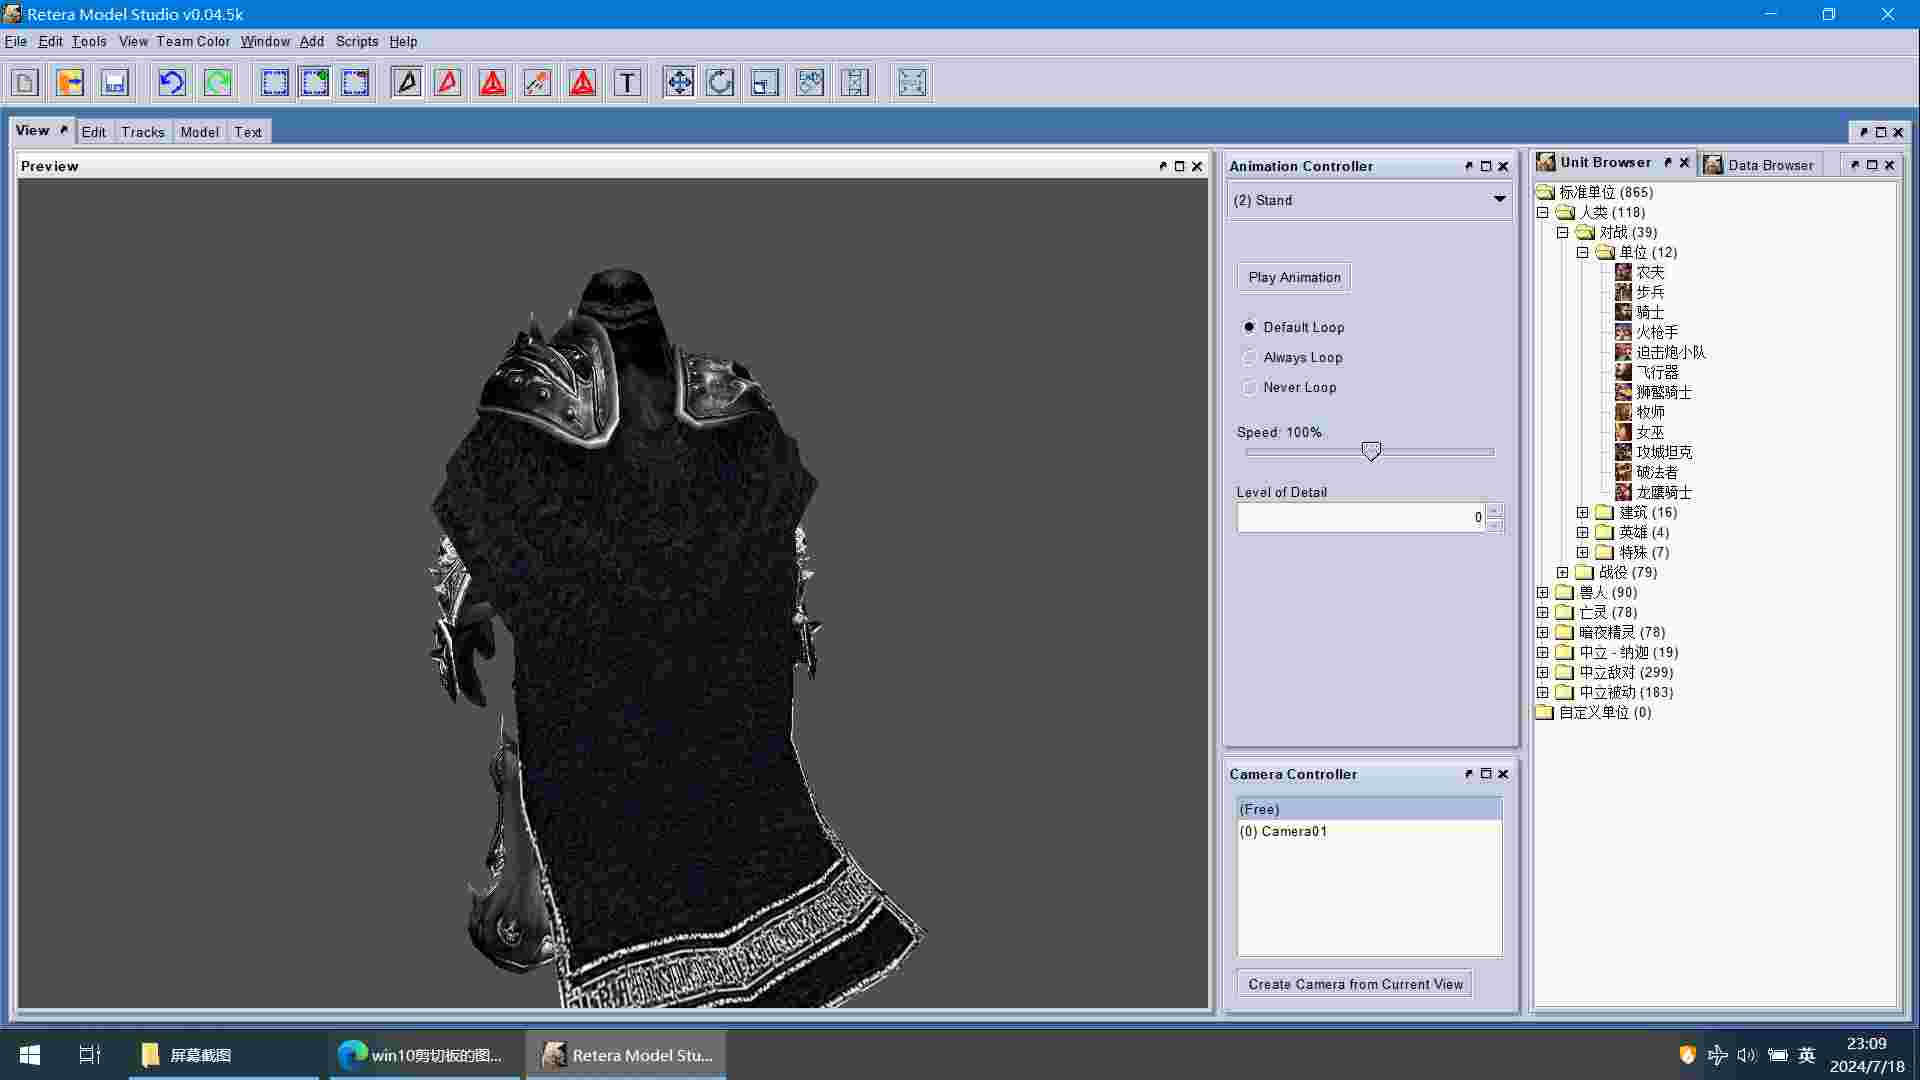Select the Rotate tool circular arrow
The width and height of the screenshot is (1920, 1080).
pos(720,82)
